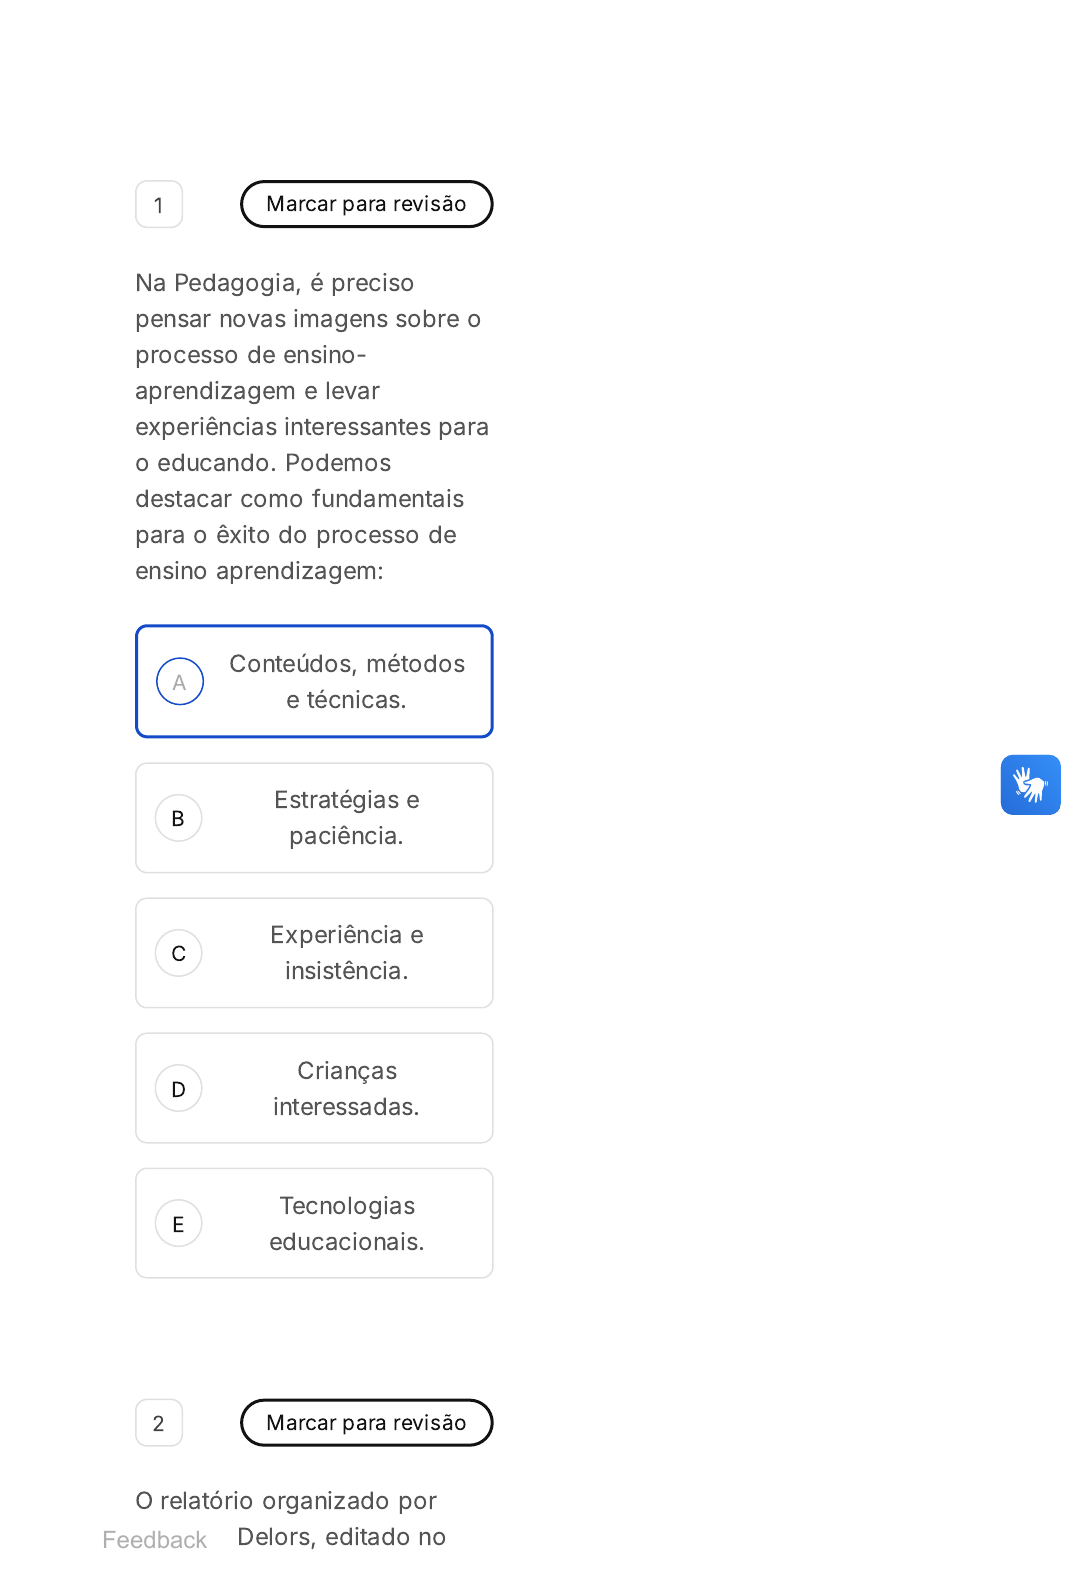
Task: Open the VLibras sign language widget
Action: (1030, 785)
